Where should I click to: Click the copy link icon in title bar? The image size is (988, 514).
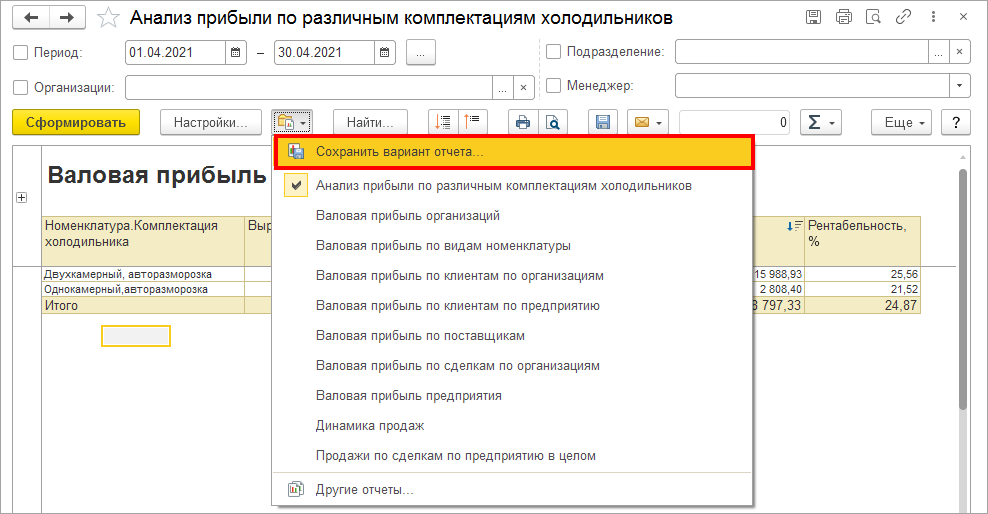tap(903, 17)
